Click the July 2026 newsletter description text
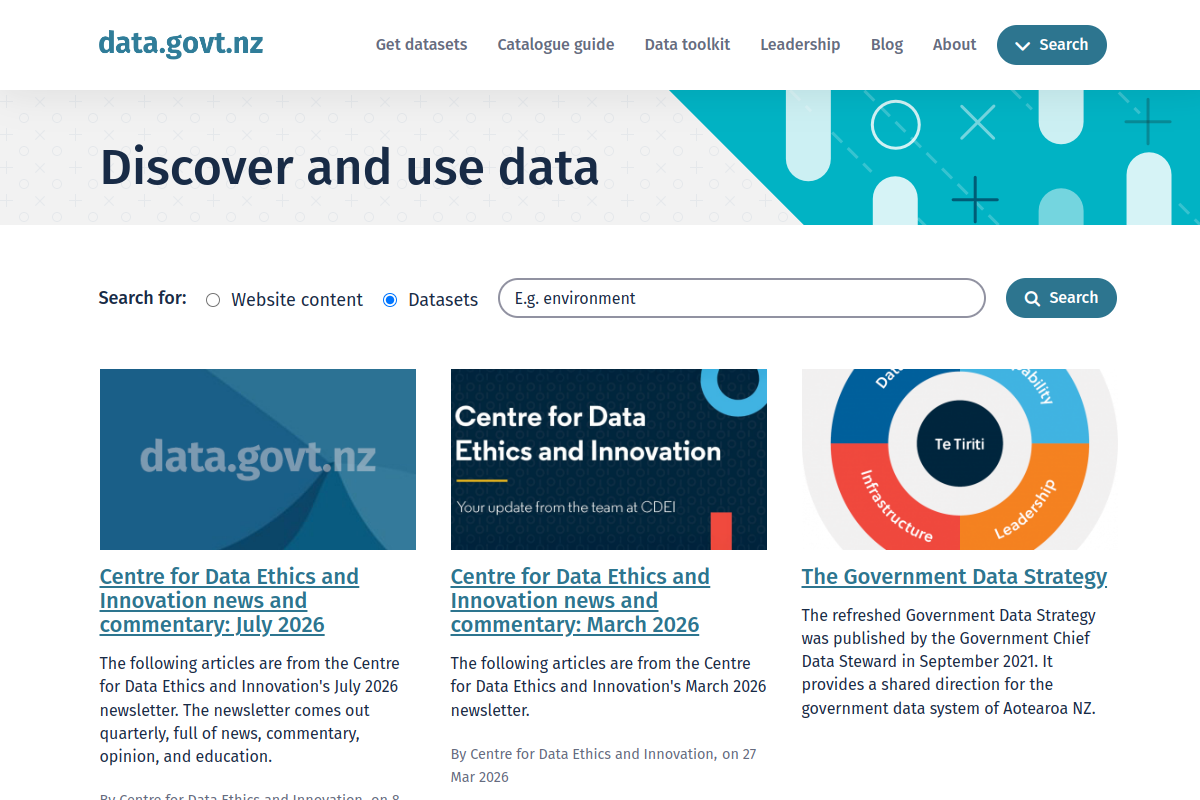The height and width of the screenshot is (800, 1200). 250,710
